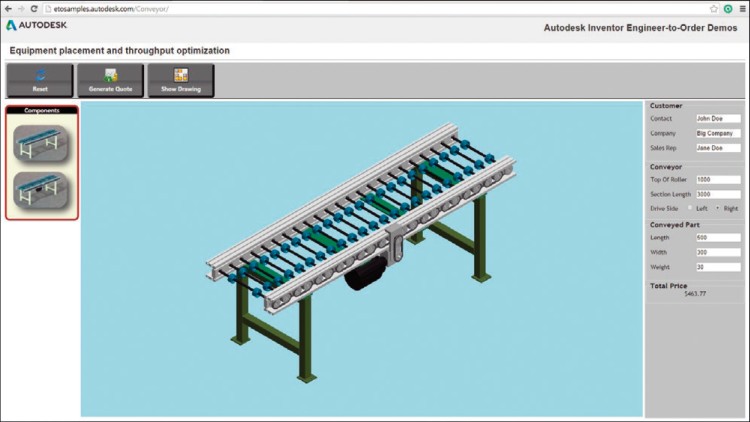This screenshot has height=422, width=750.
Task: Click the Reset button
Action: coord(39,81)
